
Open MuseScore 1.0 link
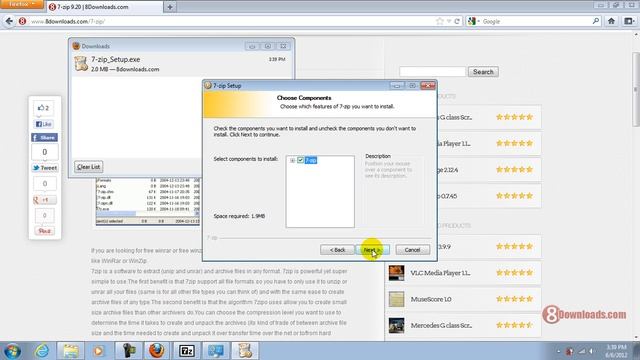(x=431, y=299)
